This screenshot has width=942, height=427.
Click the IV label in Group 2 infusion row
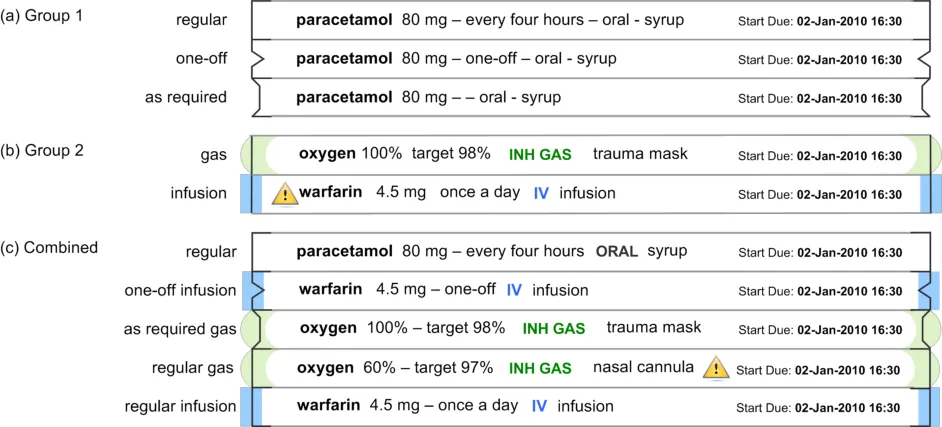pyautogui.click(x=540, y=193)
